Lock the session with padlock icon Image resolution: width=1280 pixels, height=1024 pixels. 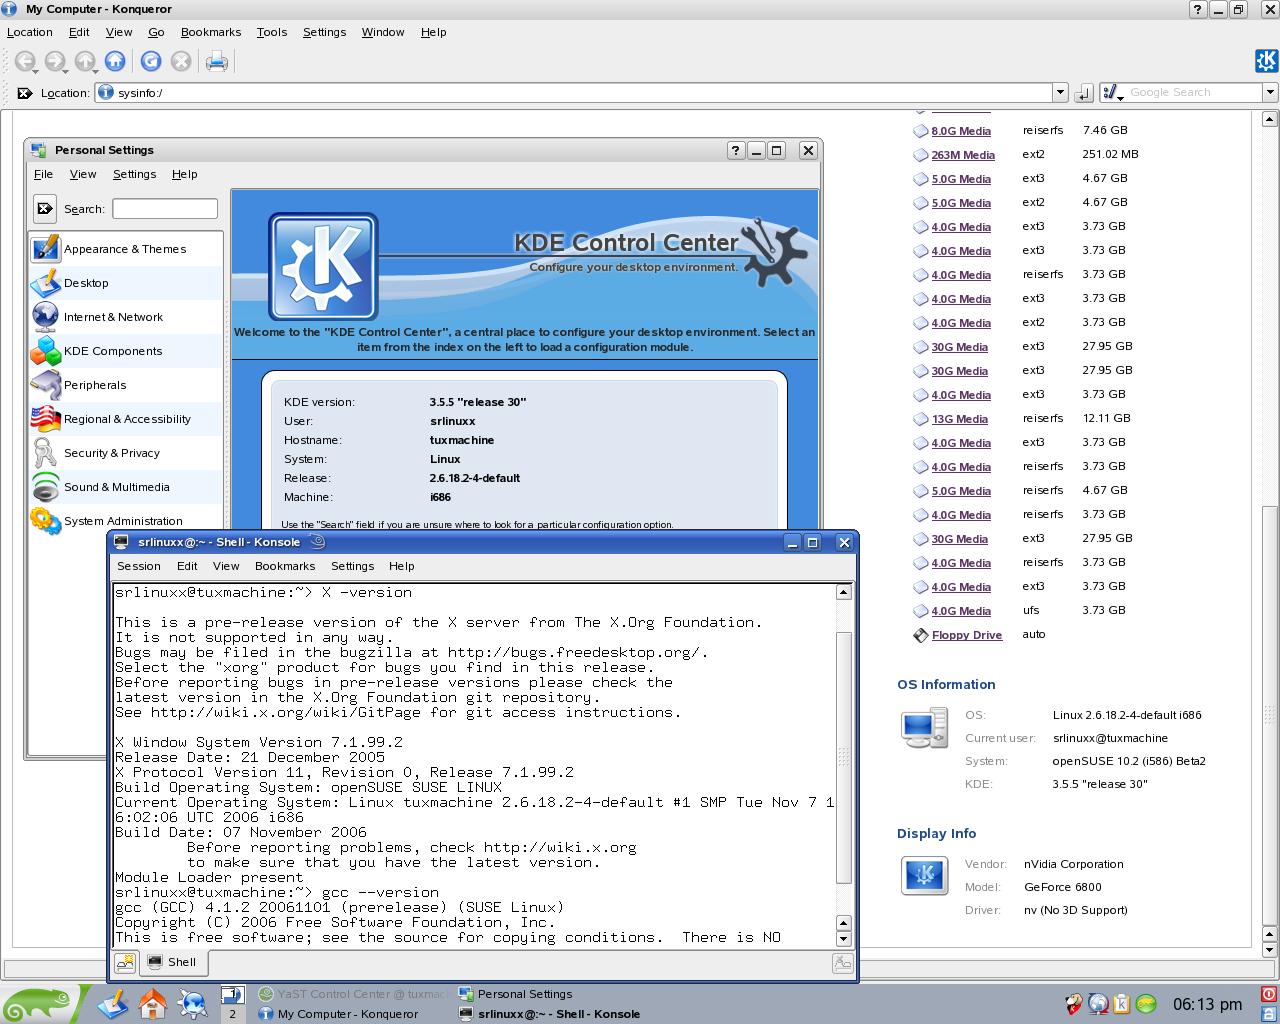[x=1270, y=1013]
